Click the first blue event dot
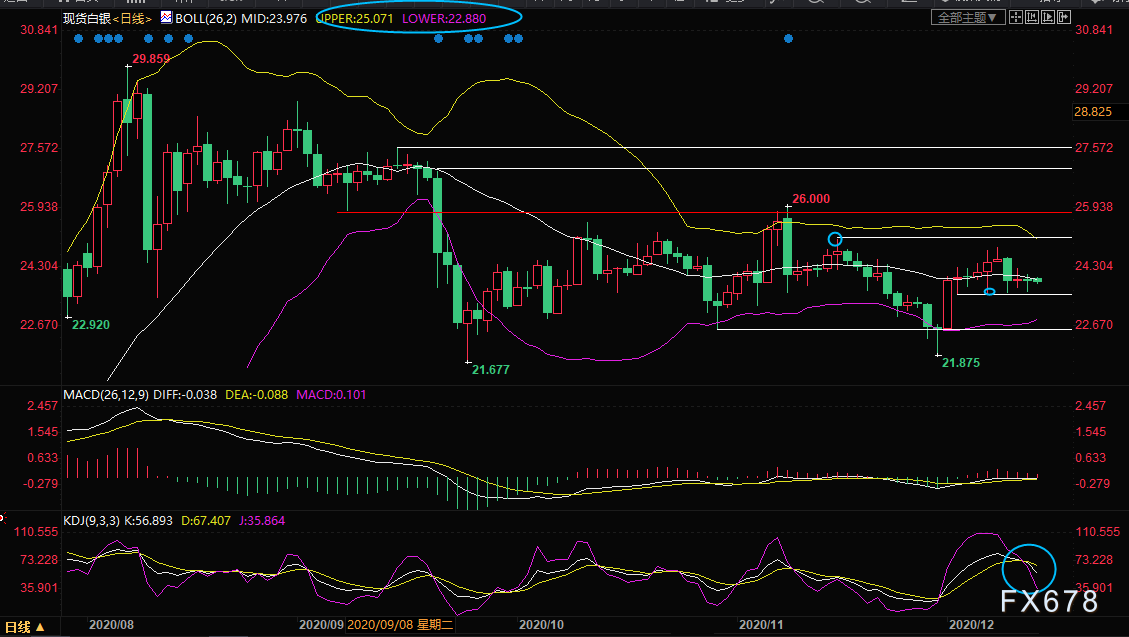The height and width of the screenshot is (637, 1129). coord(78,38)
